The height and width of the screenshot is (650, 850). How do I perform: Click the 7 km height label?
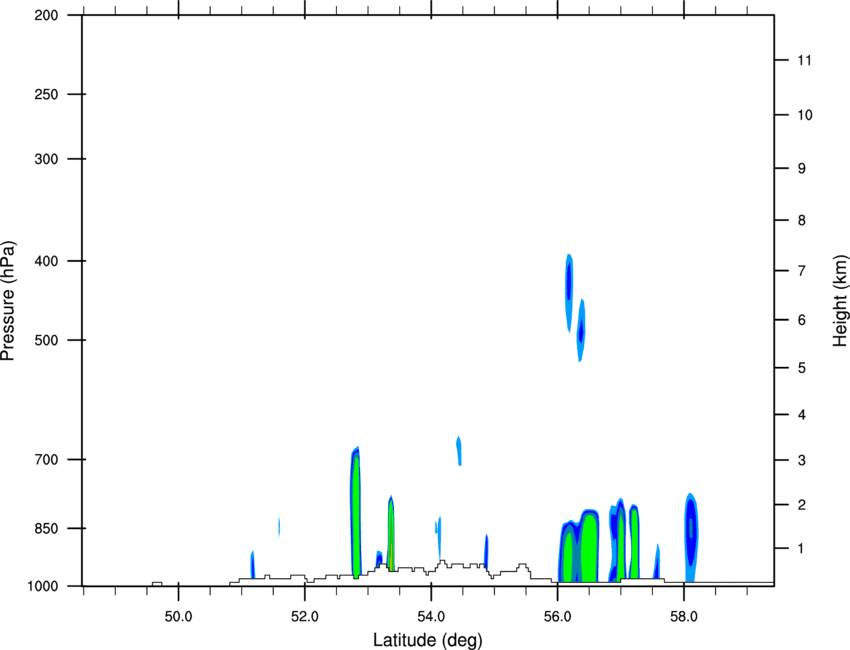[802, 271]
